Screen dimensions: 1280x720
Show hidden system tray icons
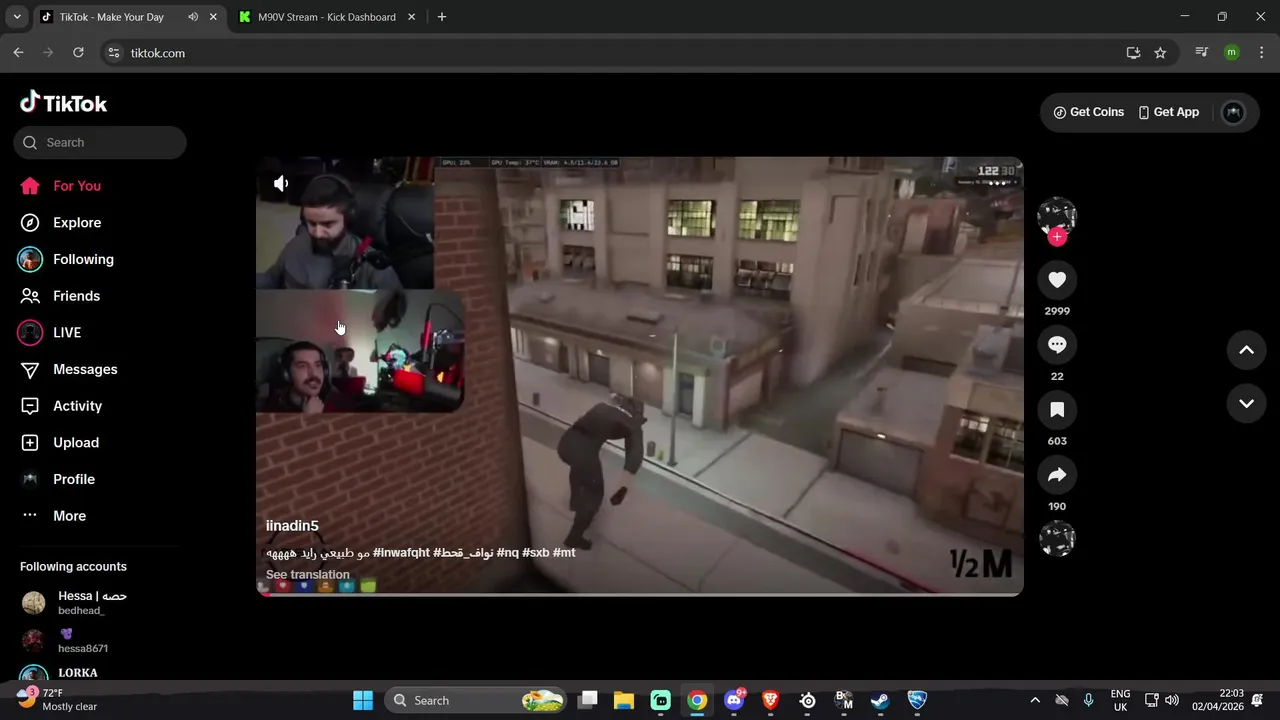click(1035, 700)
